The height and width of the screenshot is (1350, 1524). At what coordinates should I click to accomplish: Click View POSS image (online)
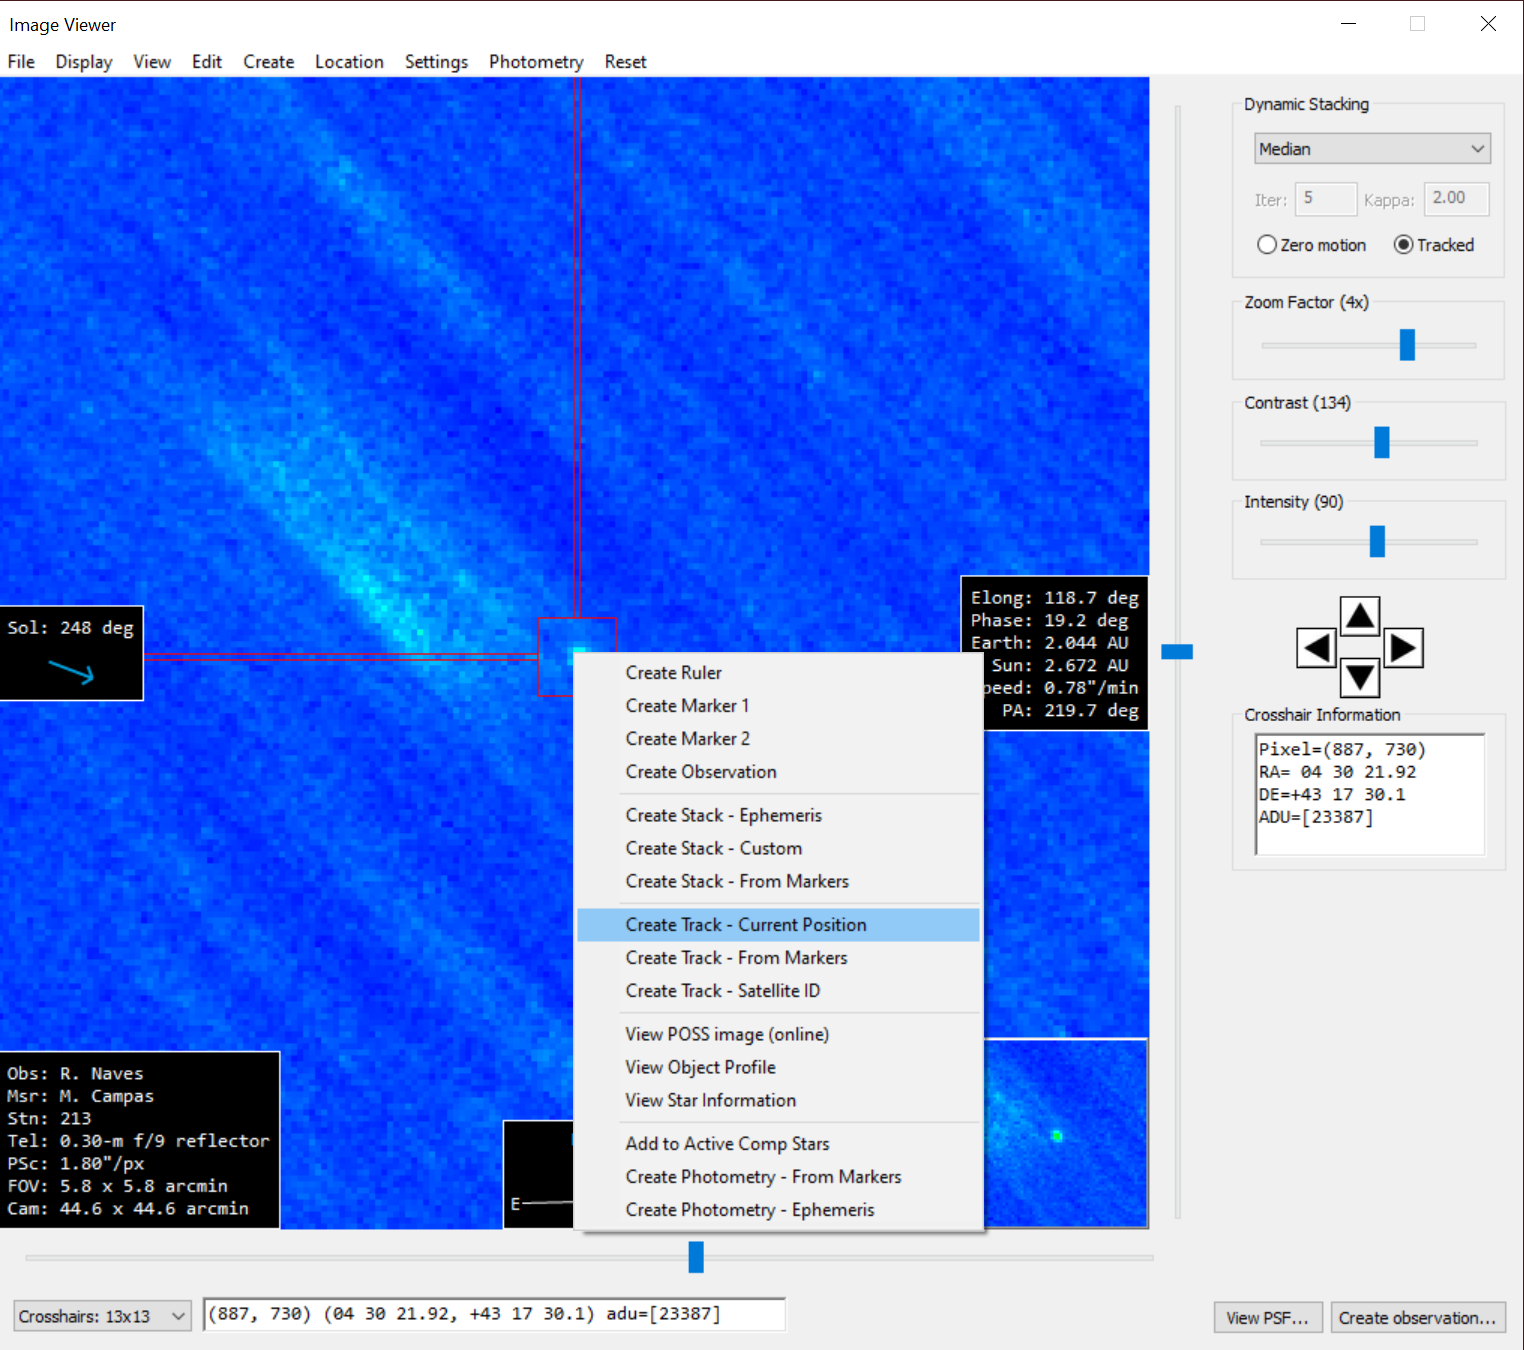click(726, 1034)
